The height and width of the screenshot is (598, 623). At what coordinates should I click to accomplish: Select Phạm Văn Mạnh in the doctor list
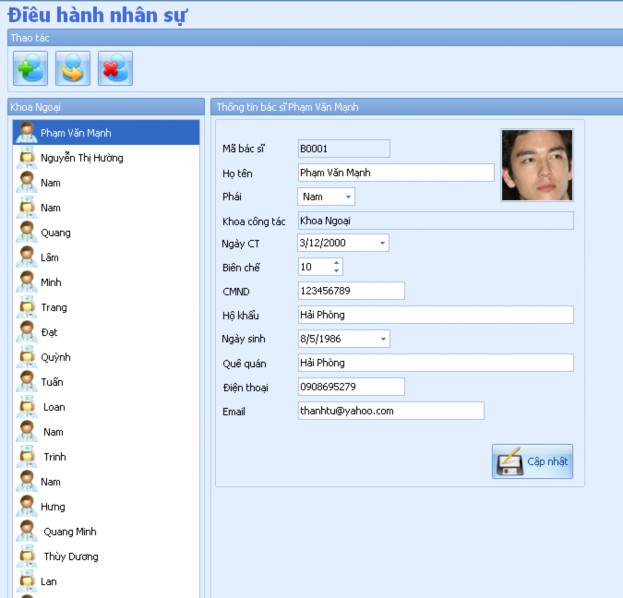(76, 132)
